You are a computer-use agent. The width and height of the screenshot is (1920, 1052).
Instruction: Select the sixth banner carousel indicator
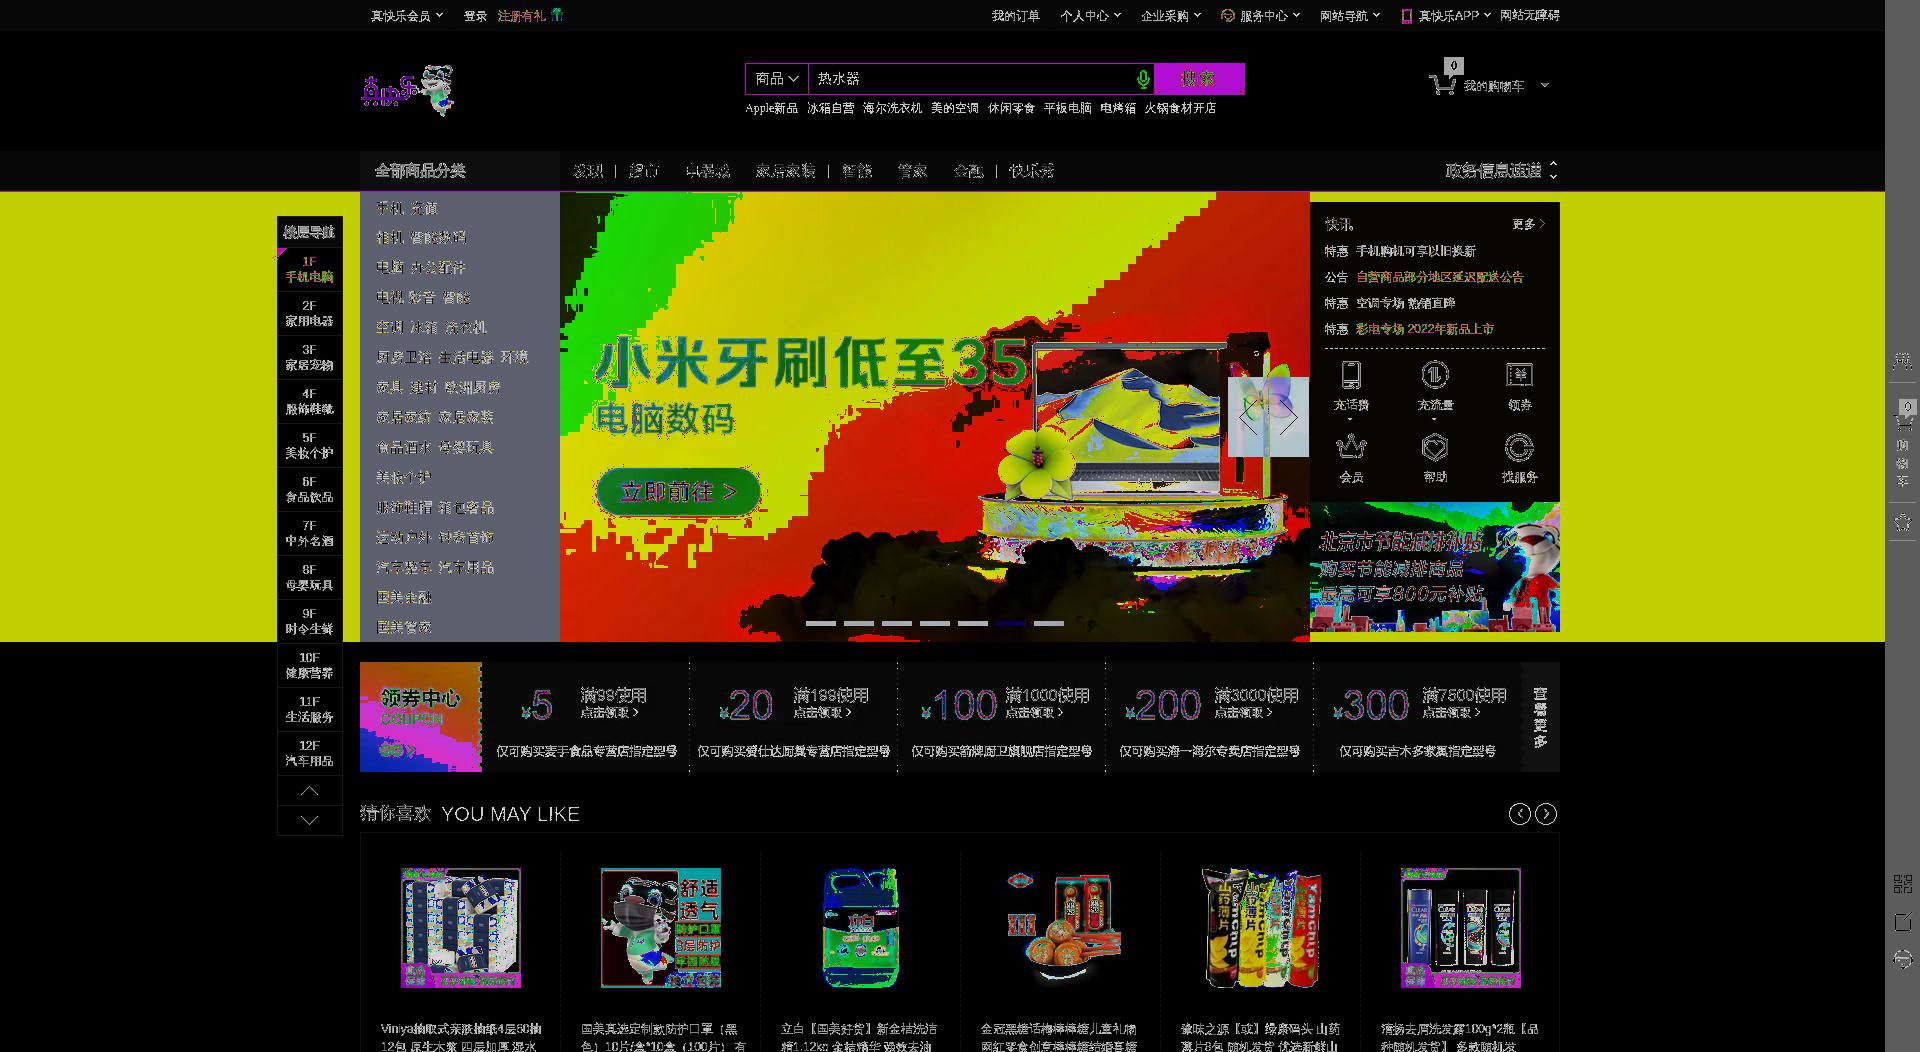1010,623
